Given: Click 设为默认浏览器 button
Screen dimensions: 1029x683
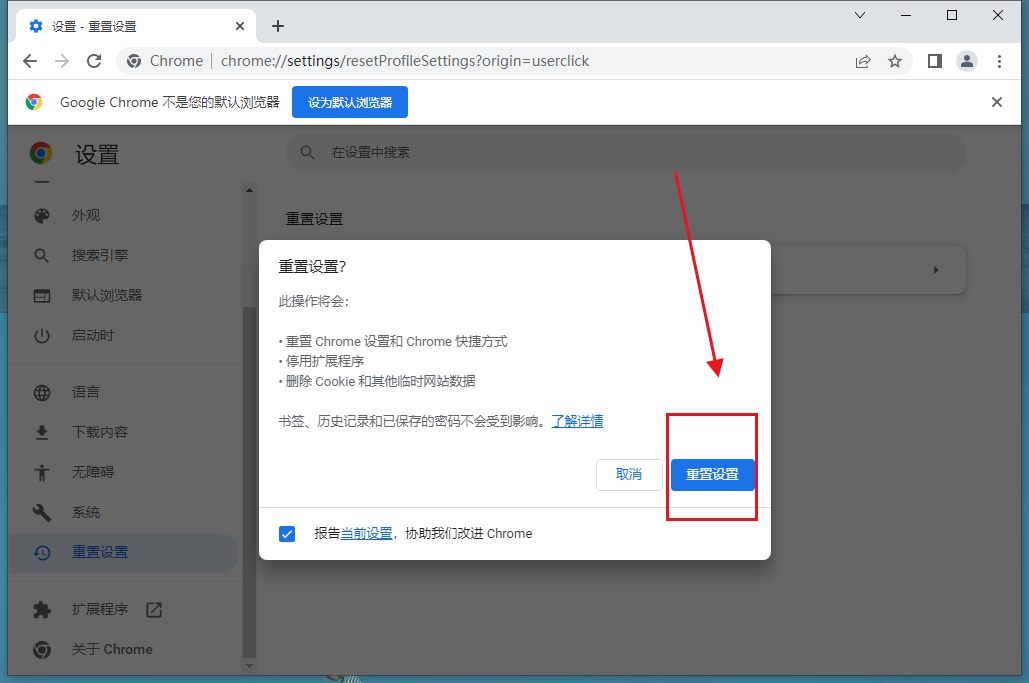Looking at the screenshot, I should coord(350,102).
